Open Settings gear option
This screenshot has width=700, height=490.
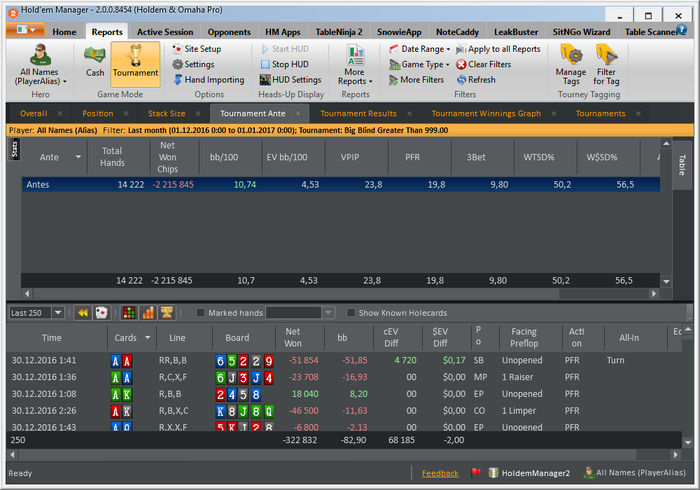194,64
